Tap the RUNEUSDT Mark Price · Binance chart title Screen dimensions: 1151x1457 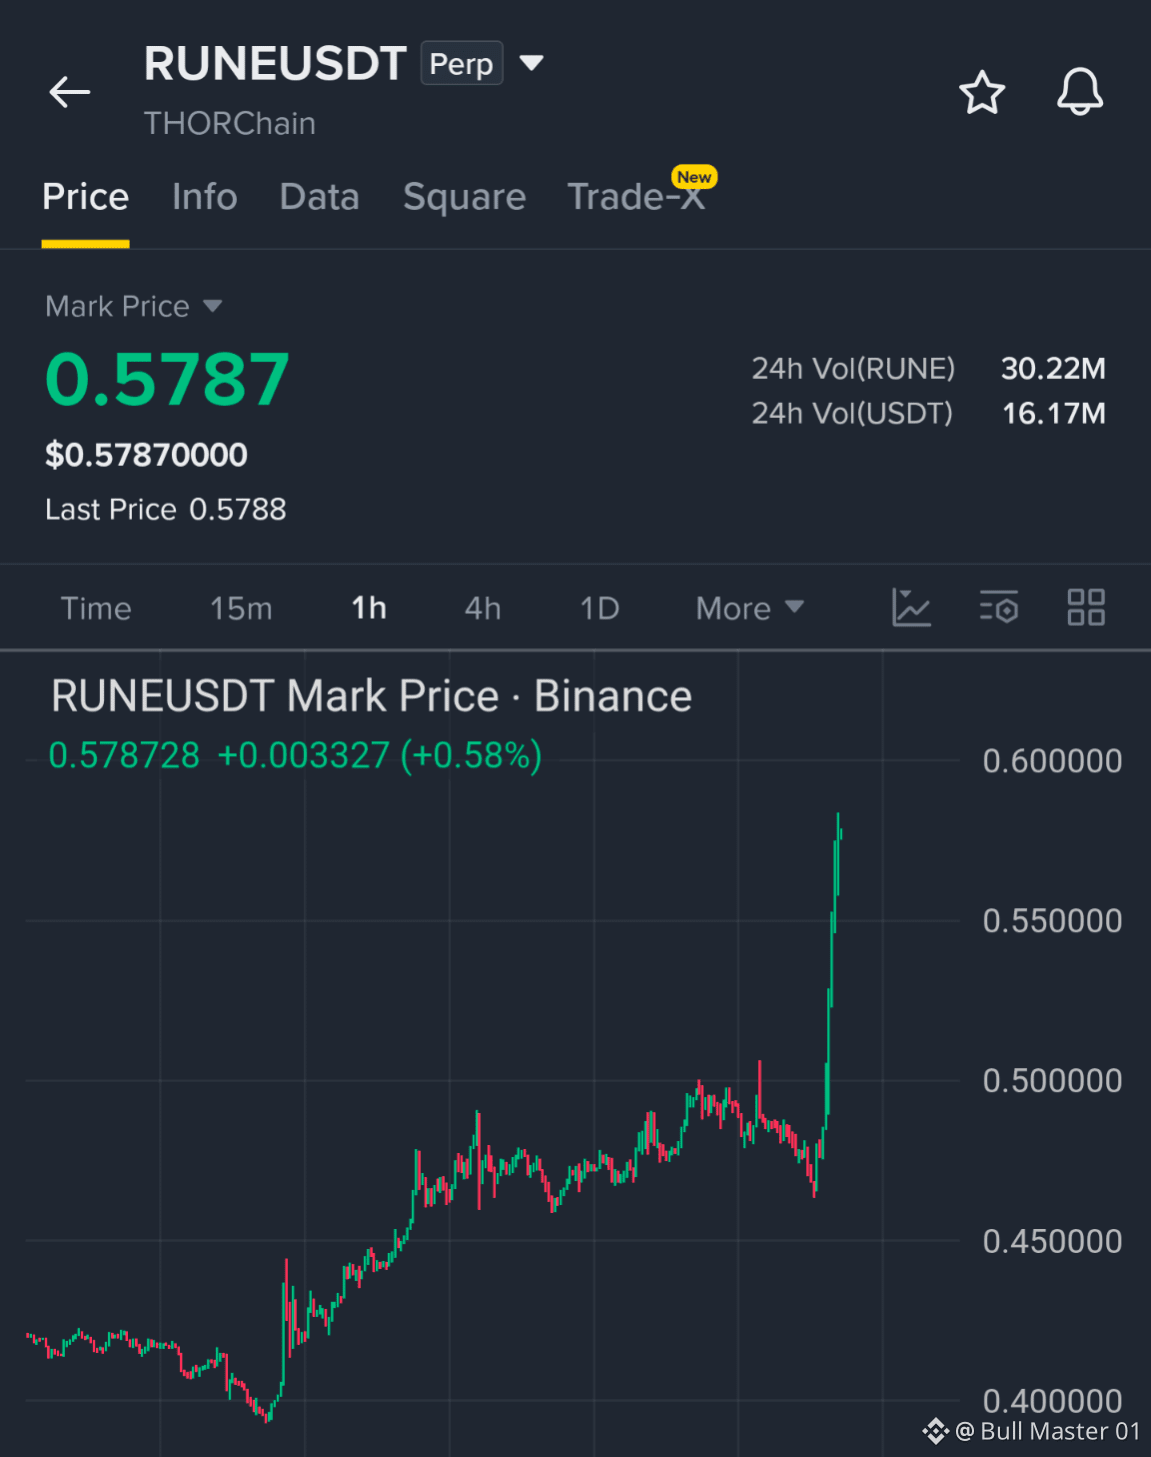(371, 696)
